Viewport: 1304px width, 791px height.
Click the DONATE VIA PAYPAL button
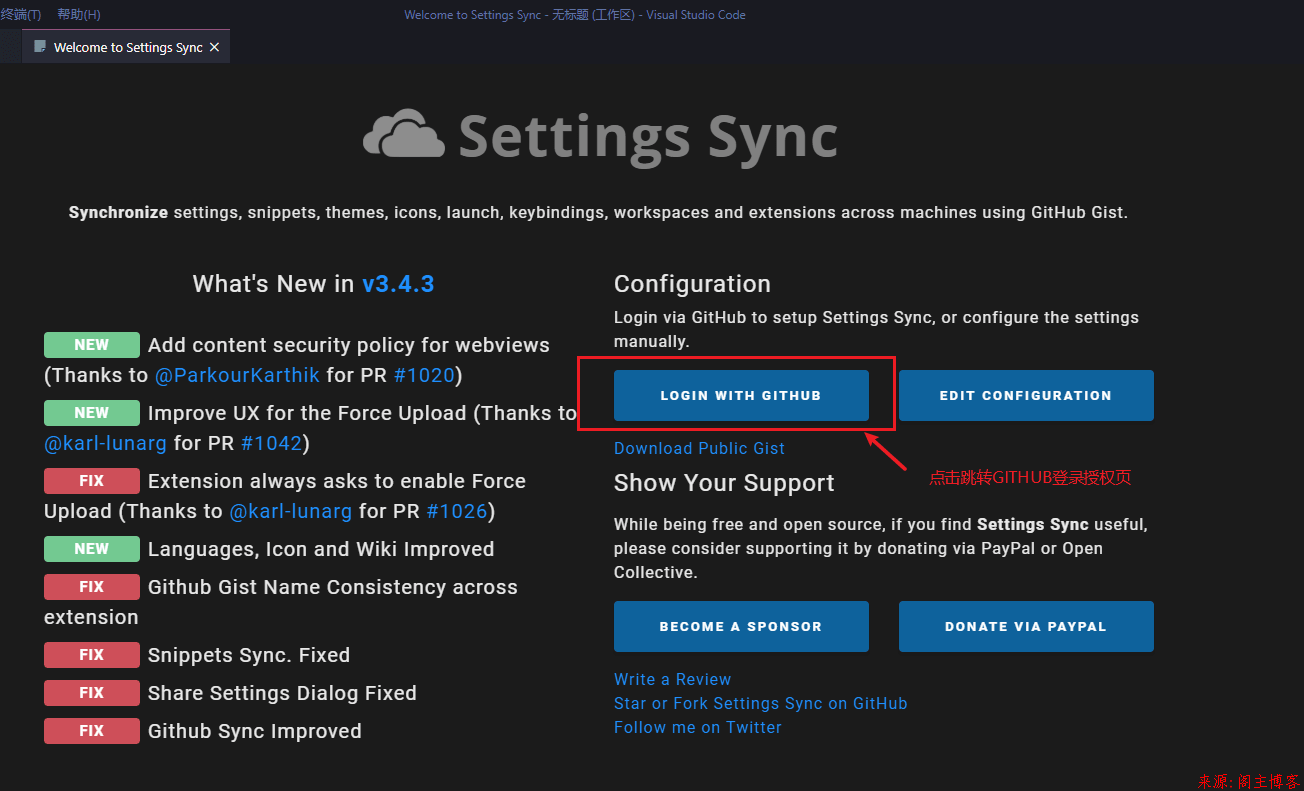click(x=1026, y=626)
